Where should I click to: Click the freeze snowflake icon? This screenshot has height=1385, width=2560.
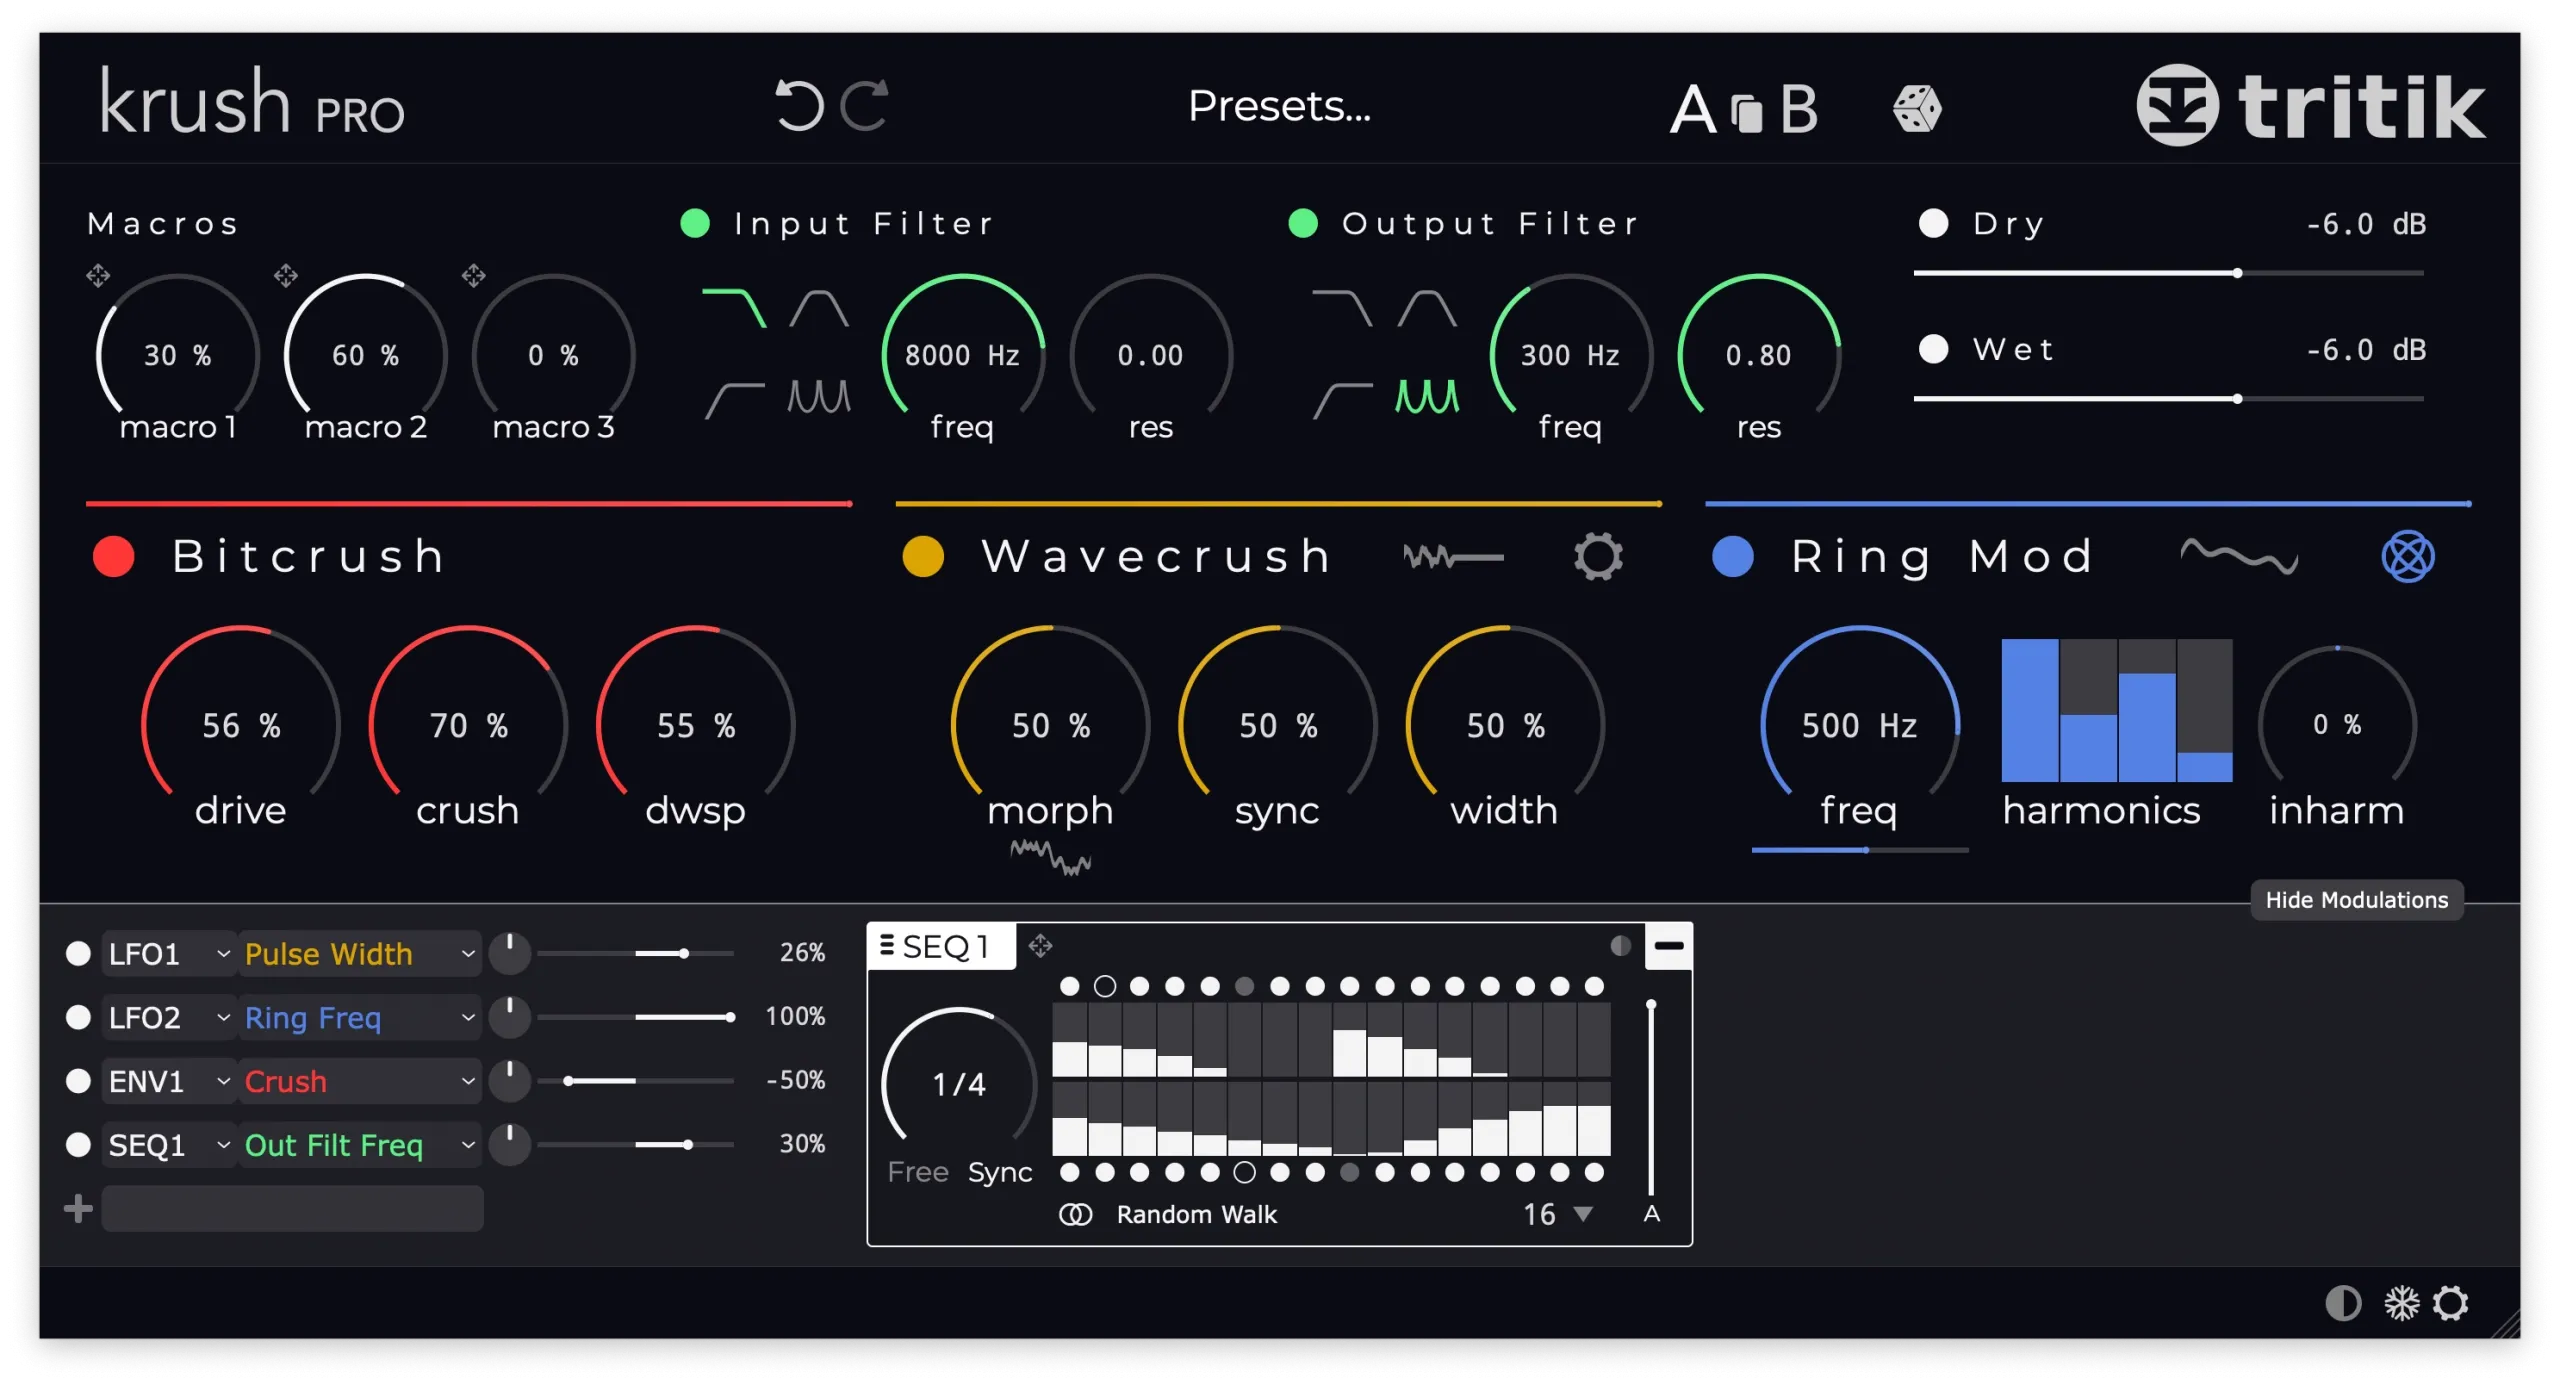(x=2401, y=1303)
